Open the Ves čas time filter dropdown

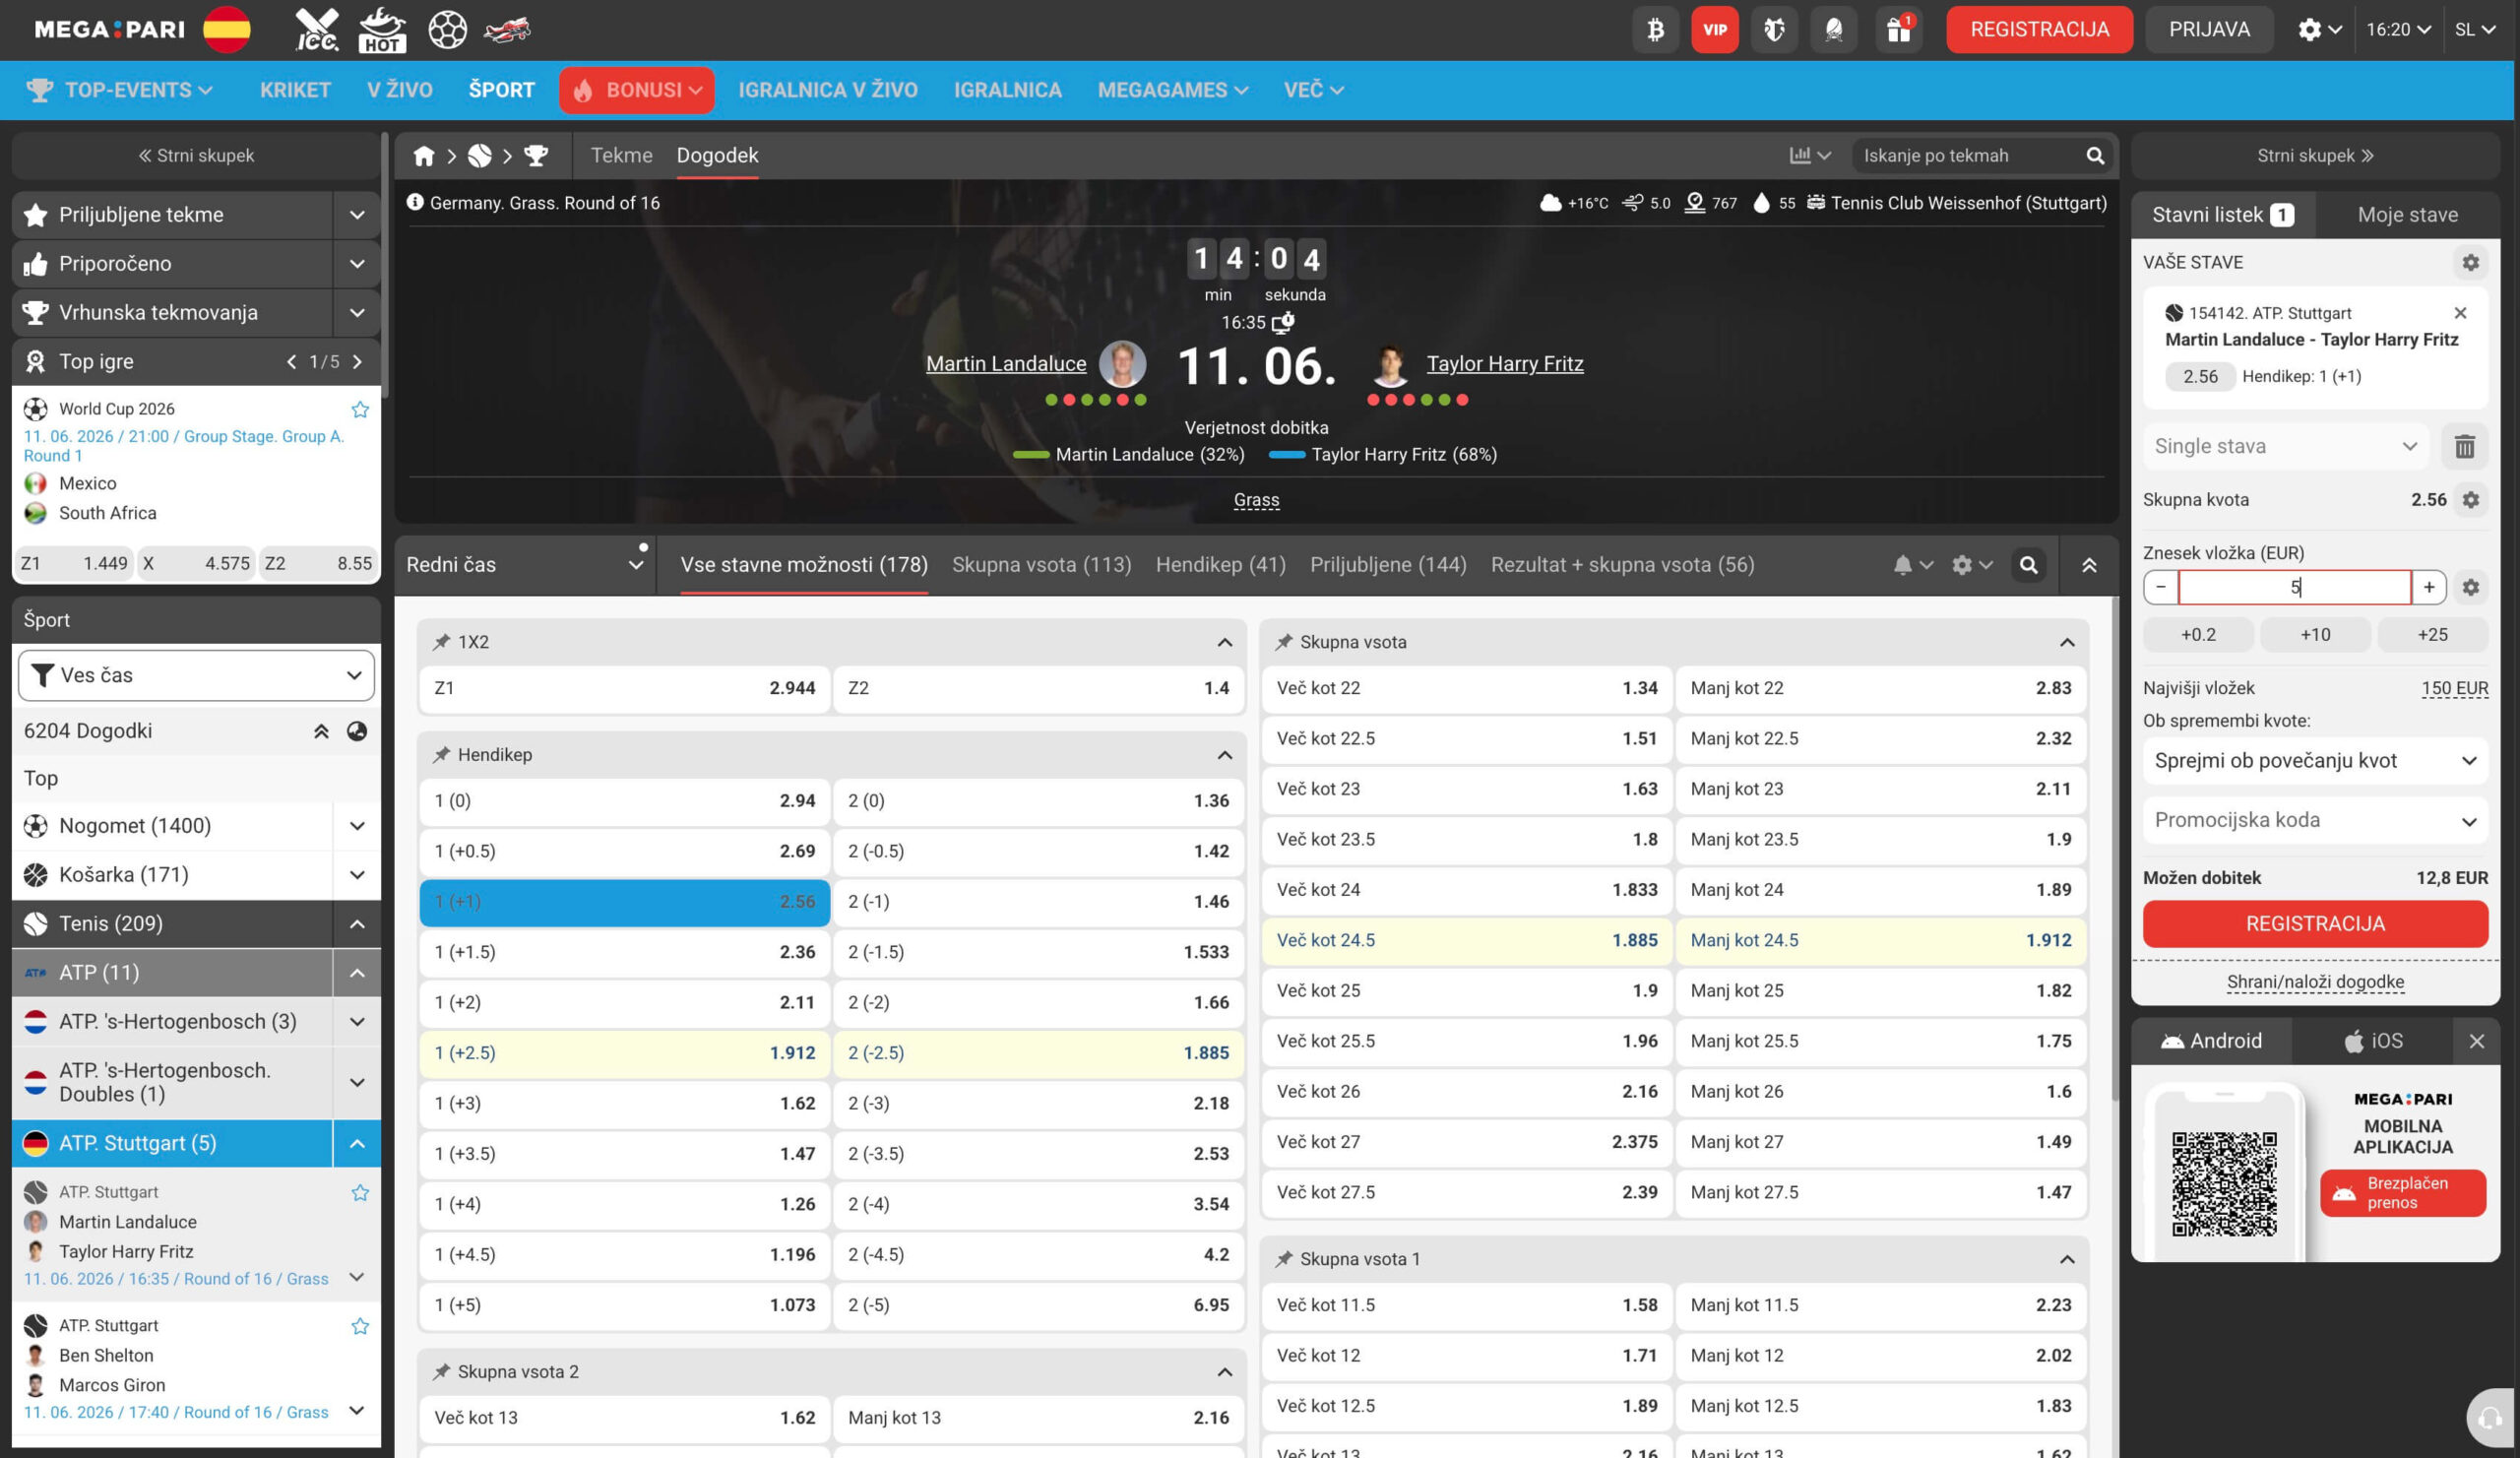click(196, 675)
